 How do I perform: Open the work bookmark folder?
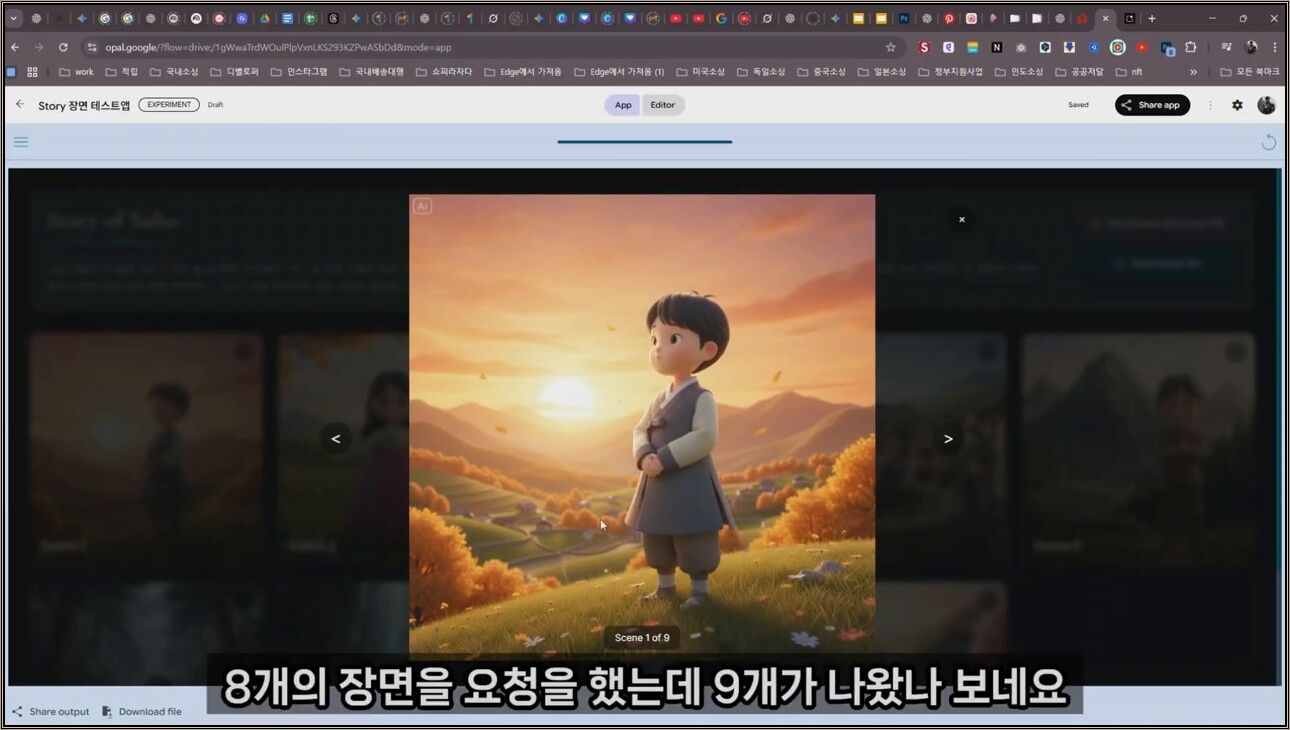[76, 72]
